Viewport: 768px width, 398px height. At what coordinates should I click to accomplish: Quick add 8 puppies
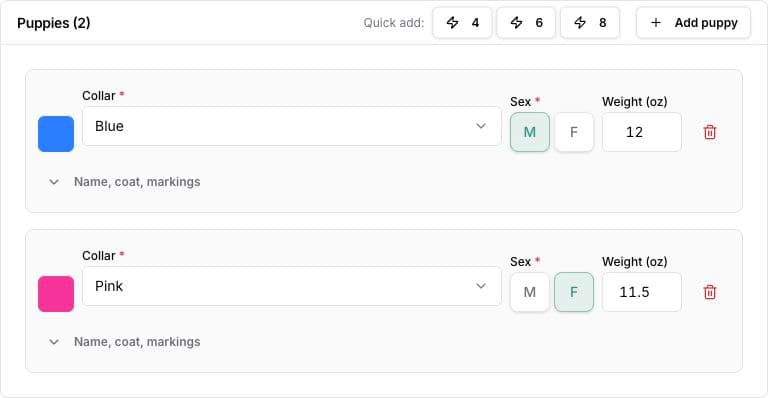point(590,23)
